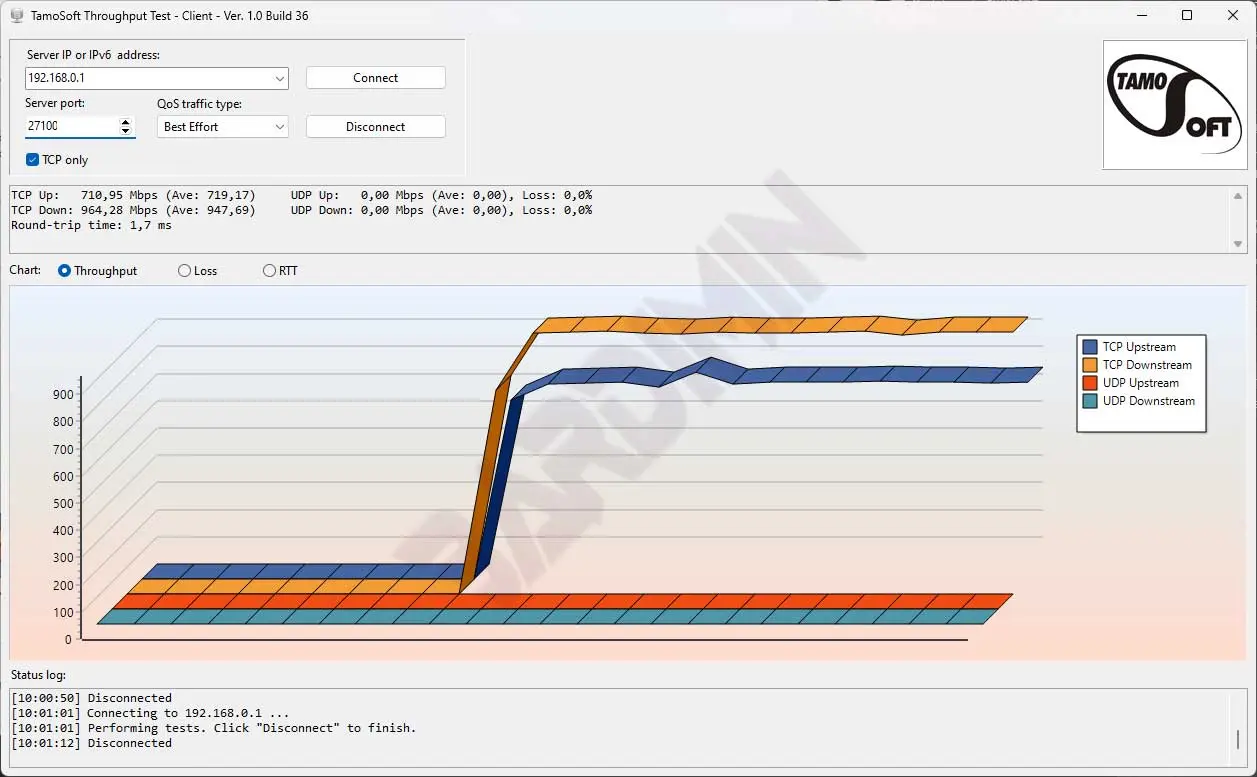
Task: Select the Loss chart radio button
Action: point(184,271)
